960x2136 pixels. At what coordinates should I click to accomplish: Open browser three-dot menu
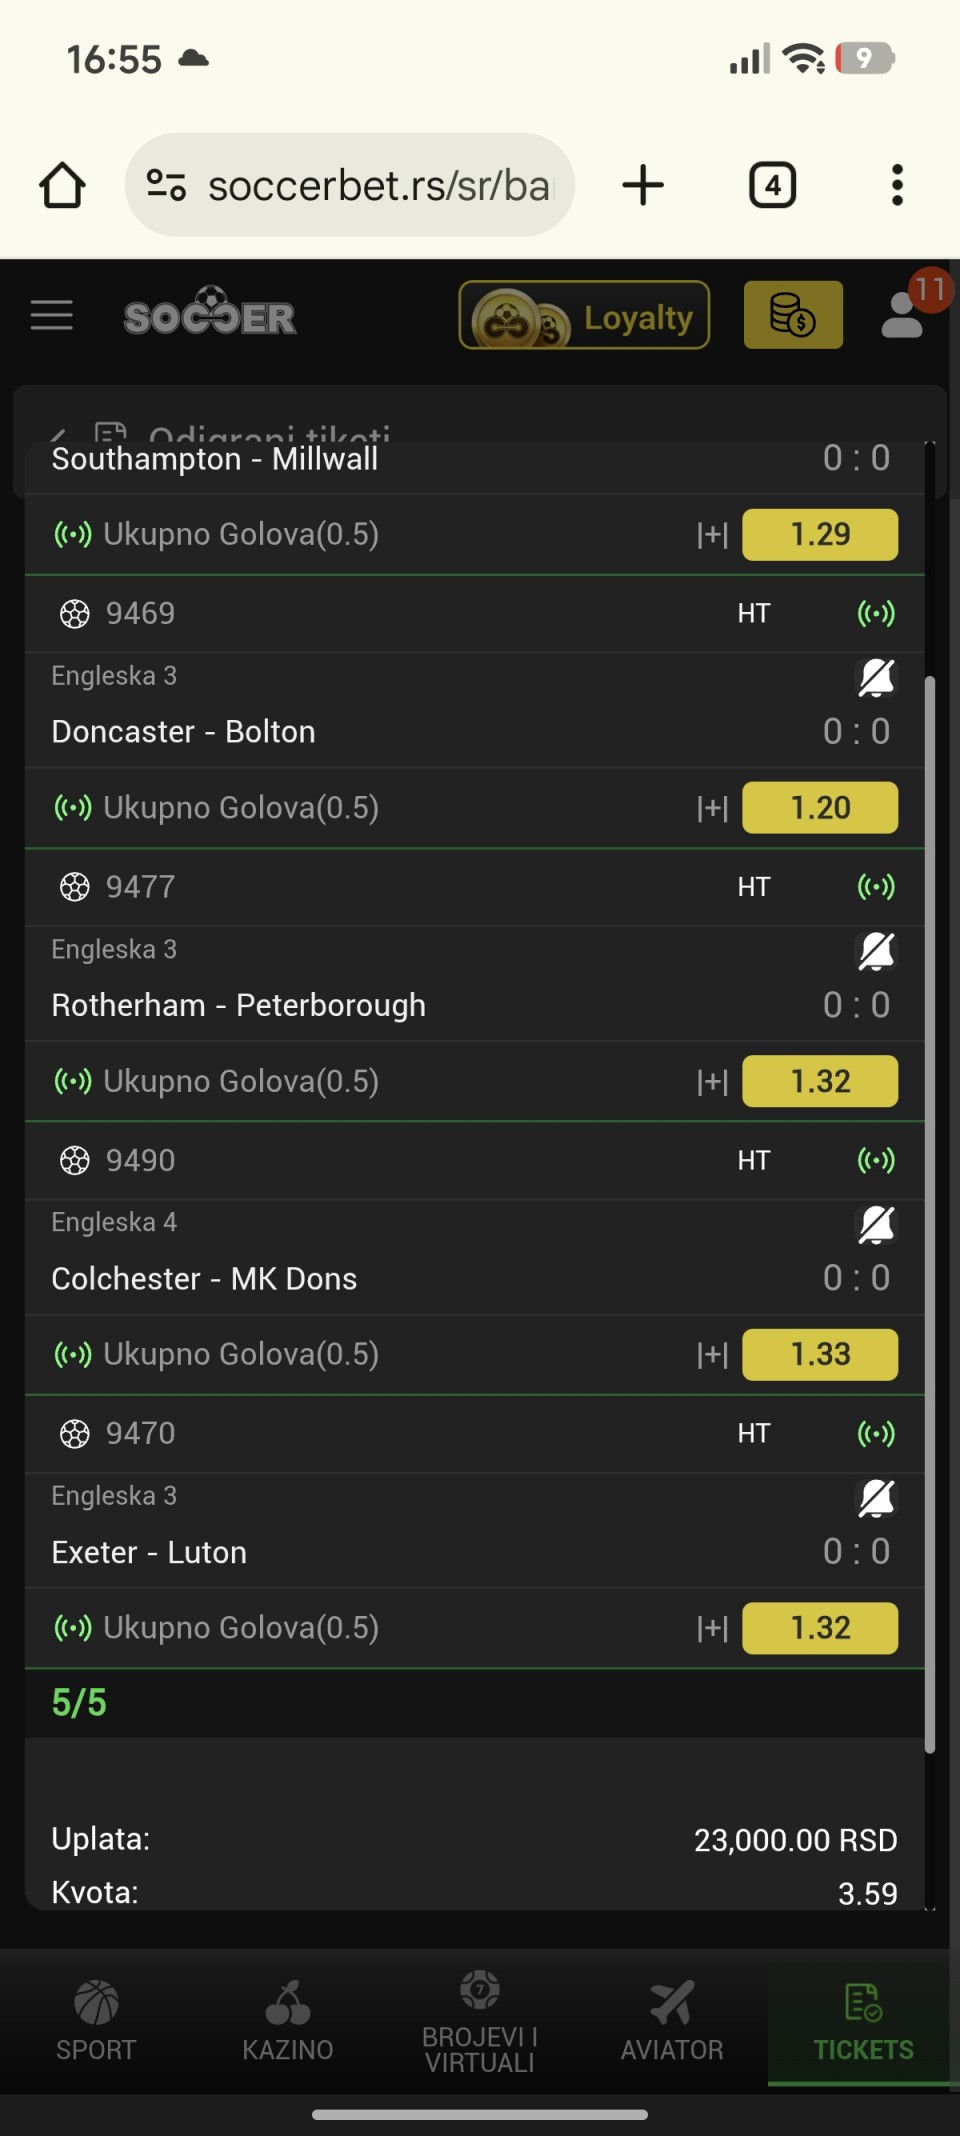pyautogui.click(x=897, y=186)
